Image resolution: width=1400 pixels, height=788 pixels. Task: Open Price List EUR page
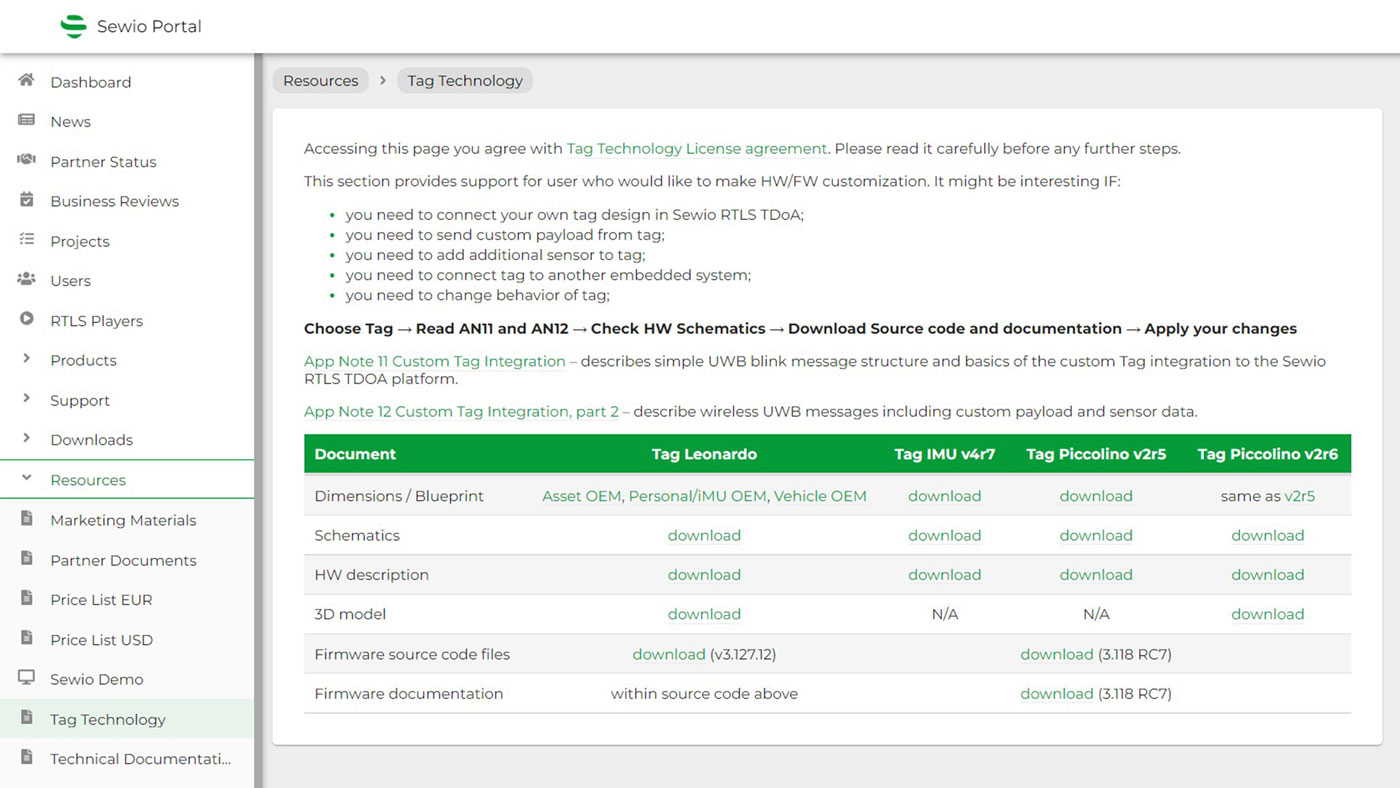click(x=101, y=600)
